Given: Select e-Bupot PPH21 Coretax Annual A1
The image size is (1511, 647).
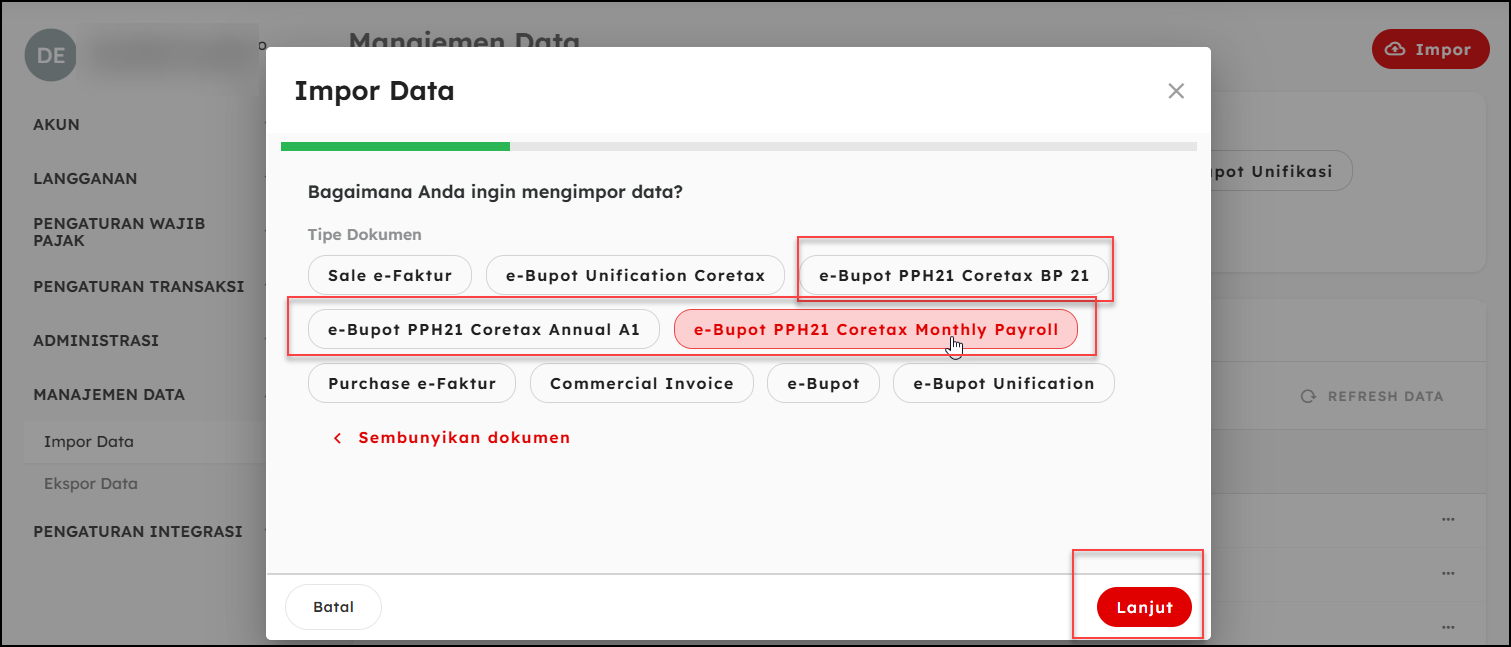Looking at the screenshot, I should (x=483, y=329).
